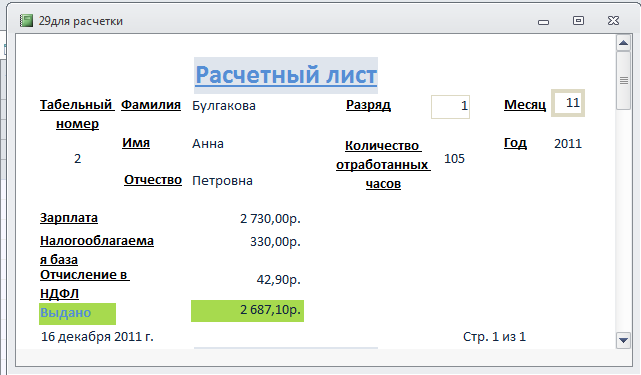Screen dimensions: 641x375
Task: Click the worked hours value 105
Action: click(x=454, y=159)
